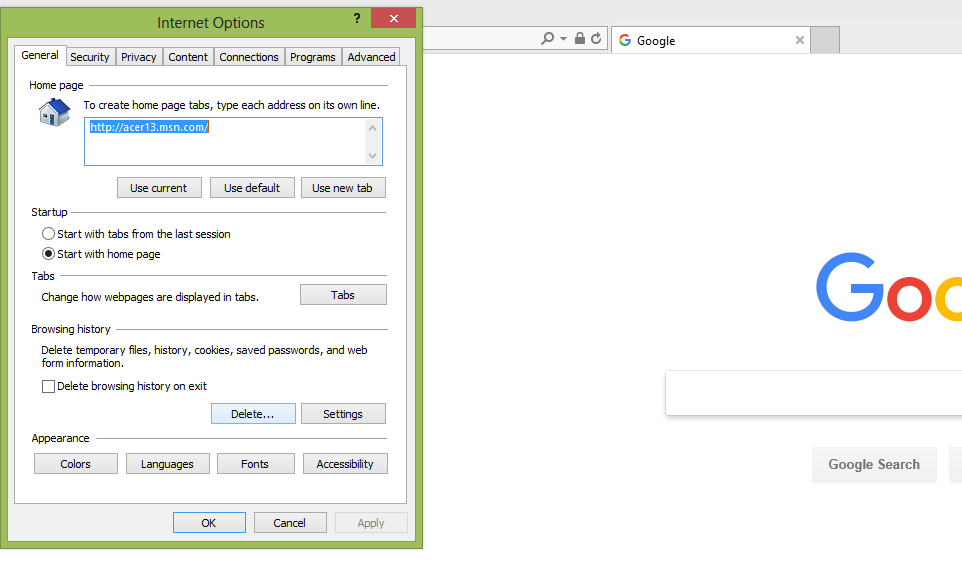
Task: Switch to the Security tab
Action: click(90, 57)
